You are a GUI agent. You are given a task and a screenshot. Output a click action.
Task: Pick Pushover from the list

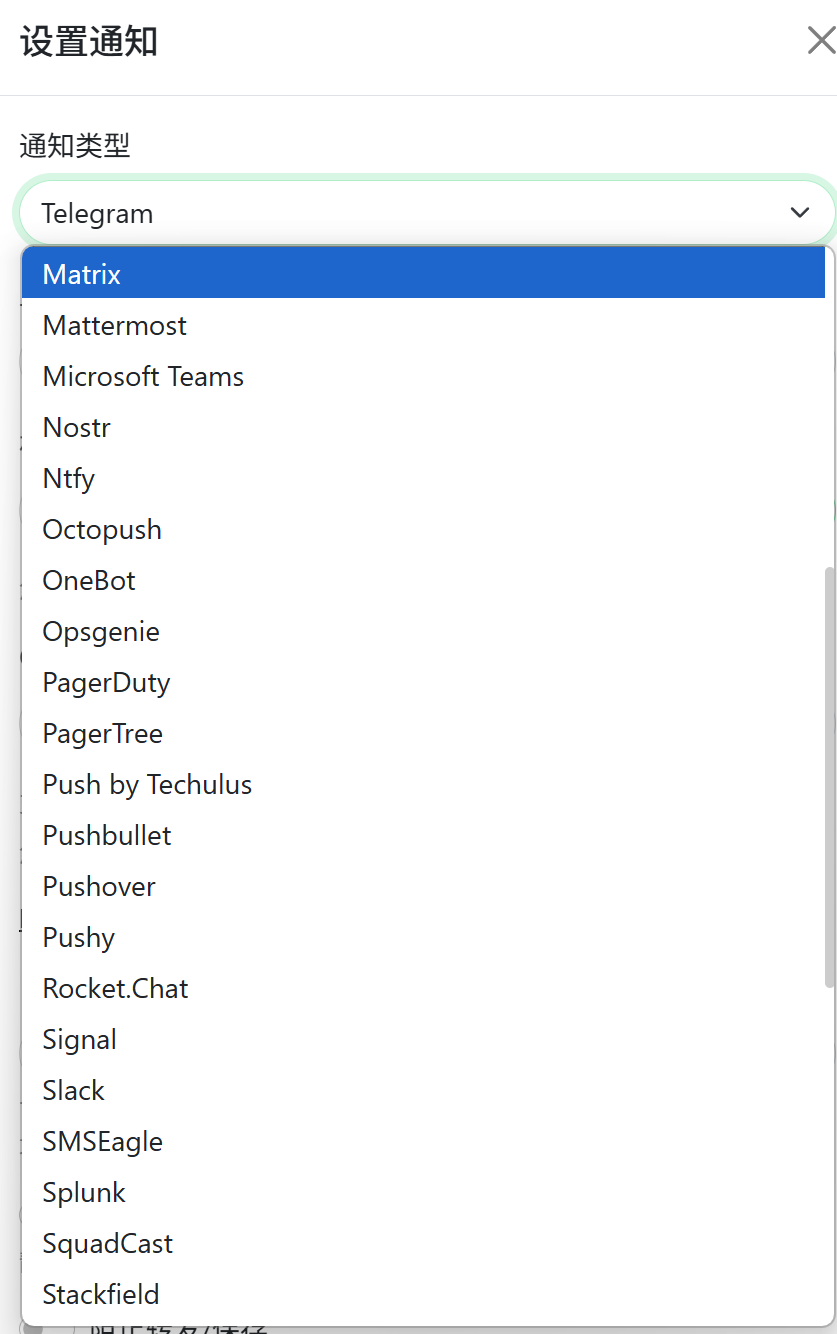pos(99,886)
